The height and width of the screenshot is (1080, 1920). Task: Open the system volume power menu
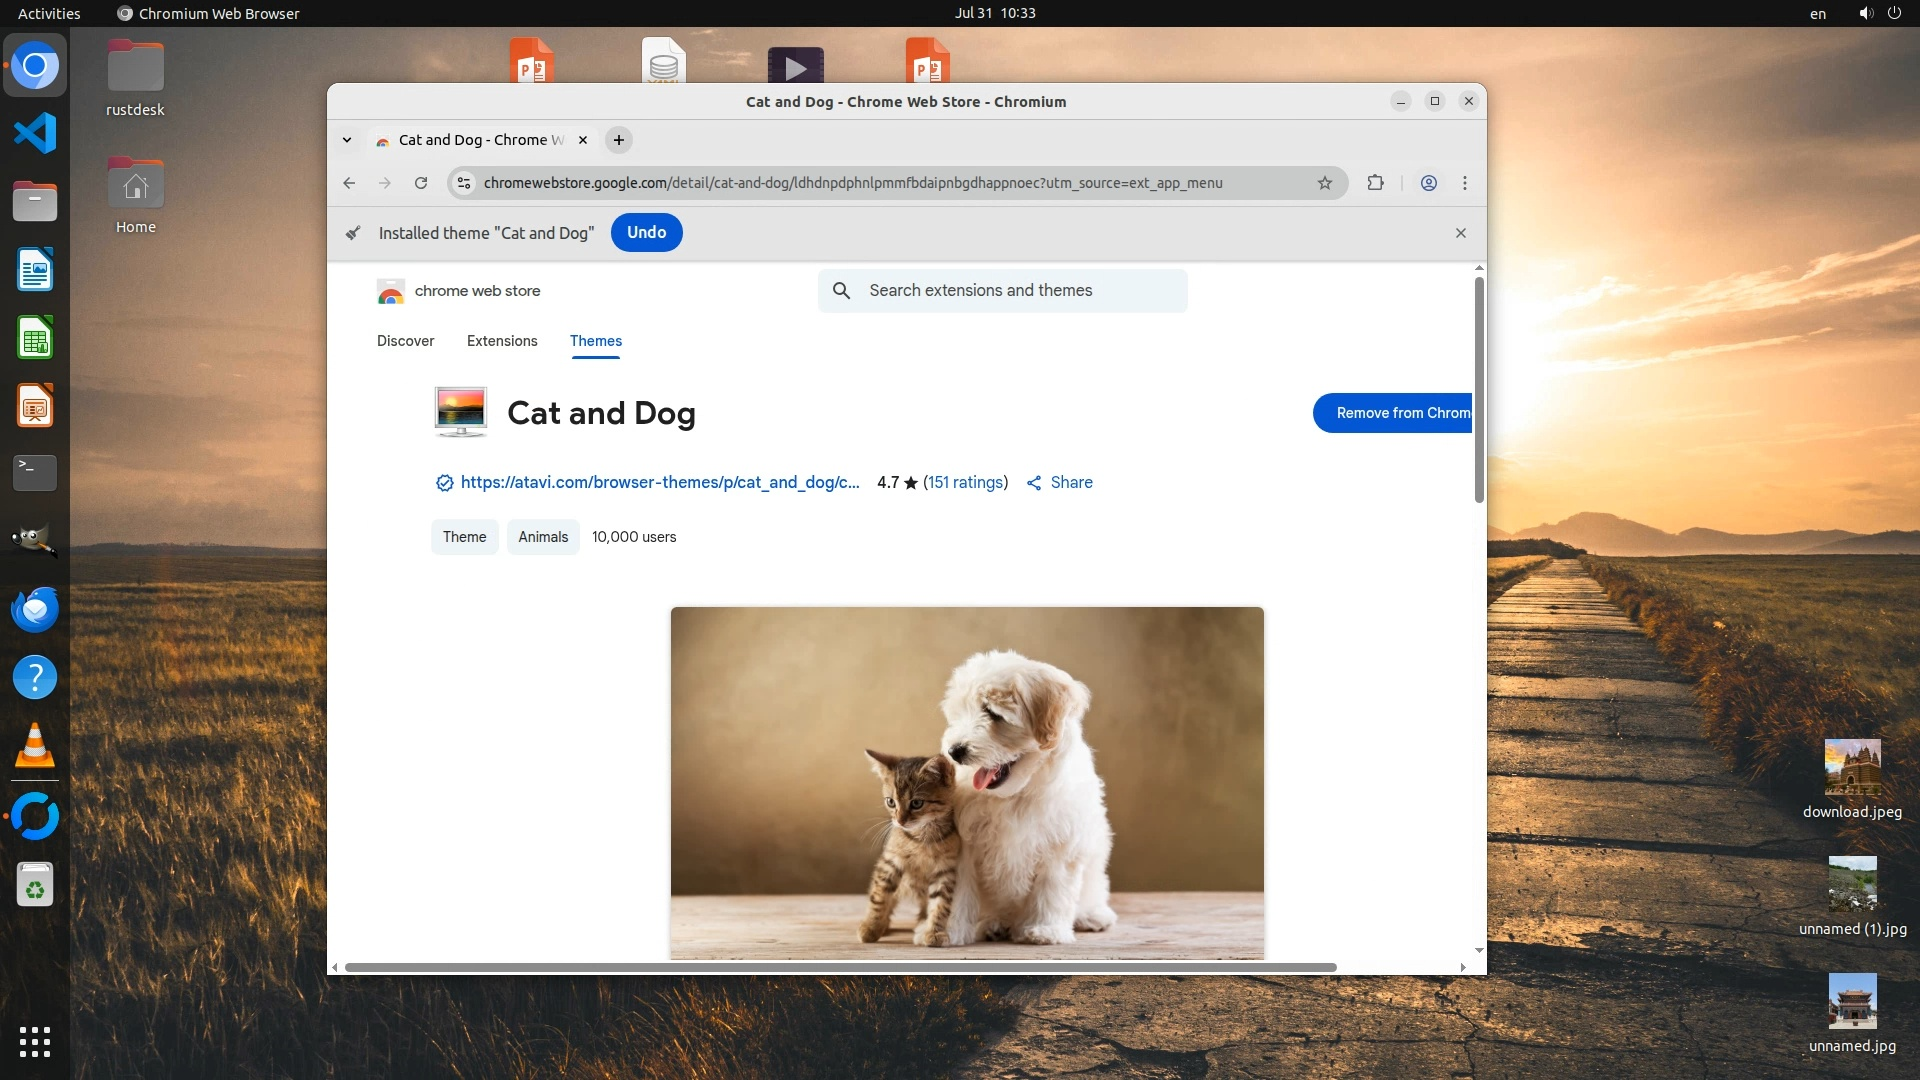[x=1879, y=13]
